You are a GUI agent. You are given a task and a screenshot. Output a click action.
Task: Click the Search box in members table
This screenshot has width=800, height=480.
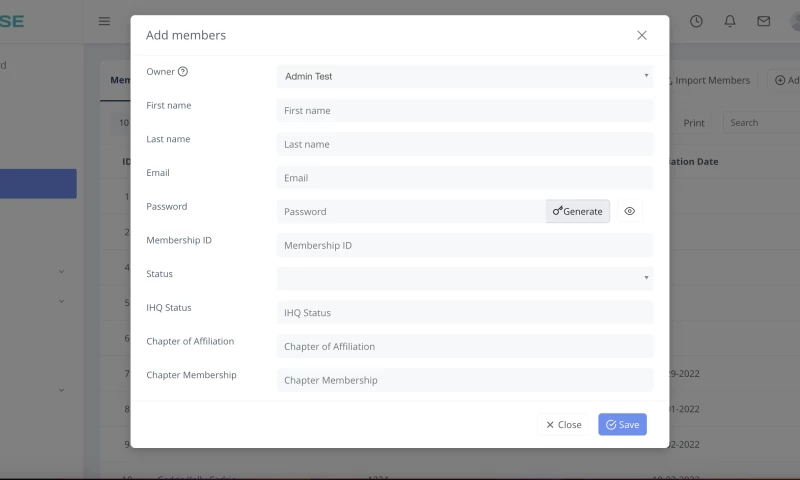pos(761,122)
